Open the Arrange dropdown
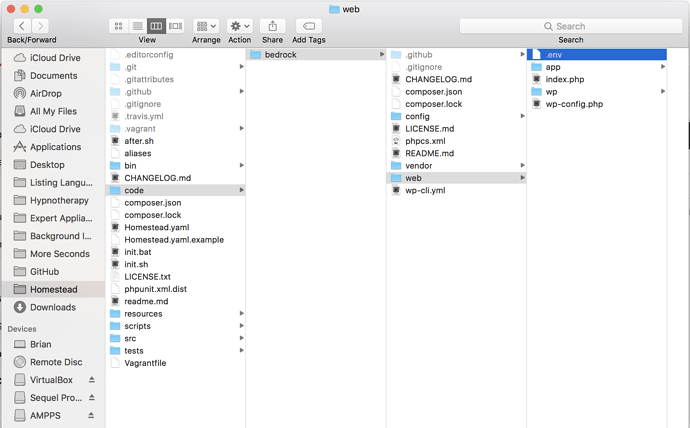 coord(206,26)
